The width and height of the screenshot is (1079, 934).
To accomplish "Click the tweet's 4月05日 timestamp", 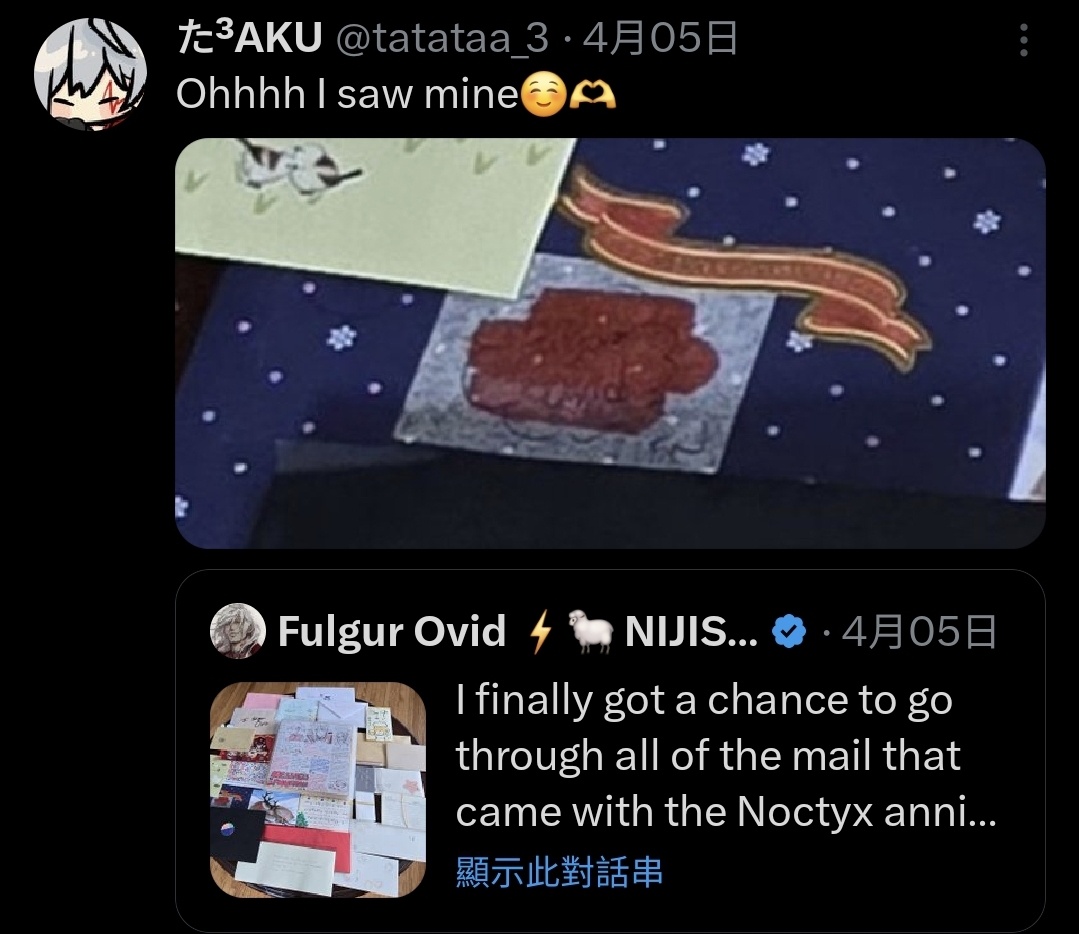I will click(x=660, y=38).
